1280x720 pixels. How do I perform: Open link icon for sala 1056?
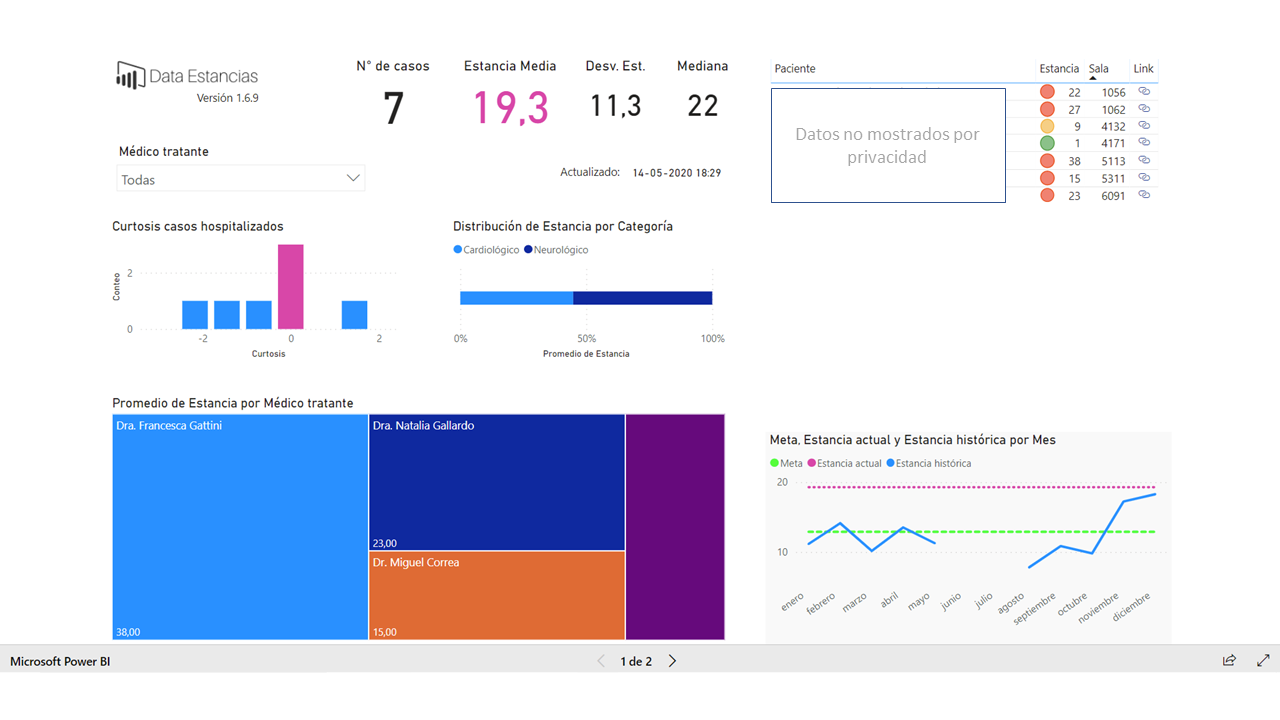1144,91
